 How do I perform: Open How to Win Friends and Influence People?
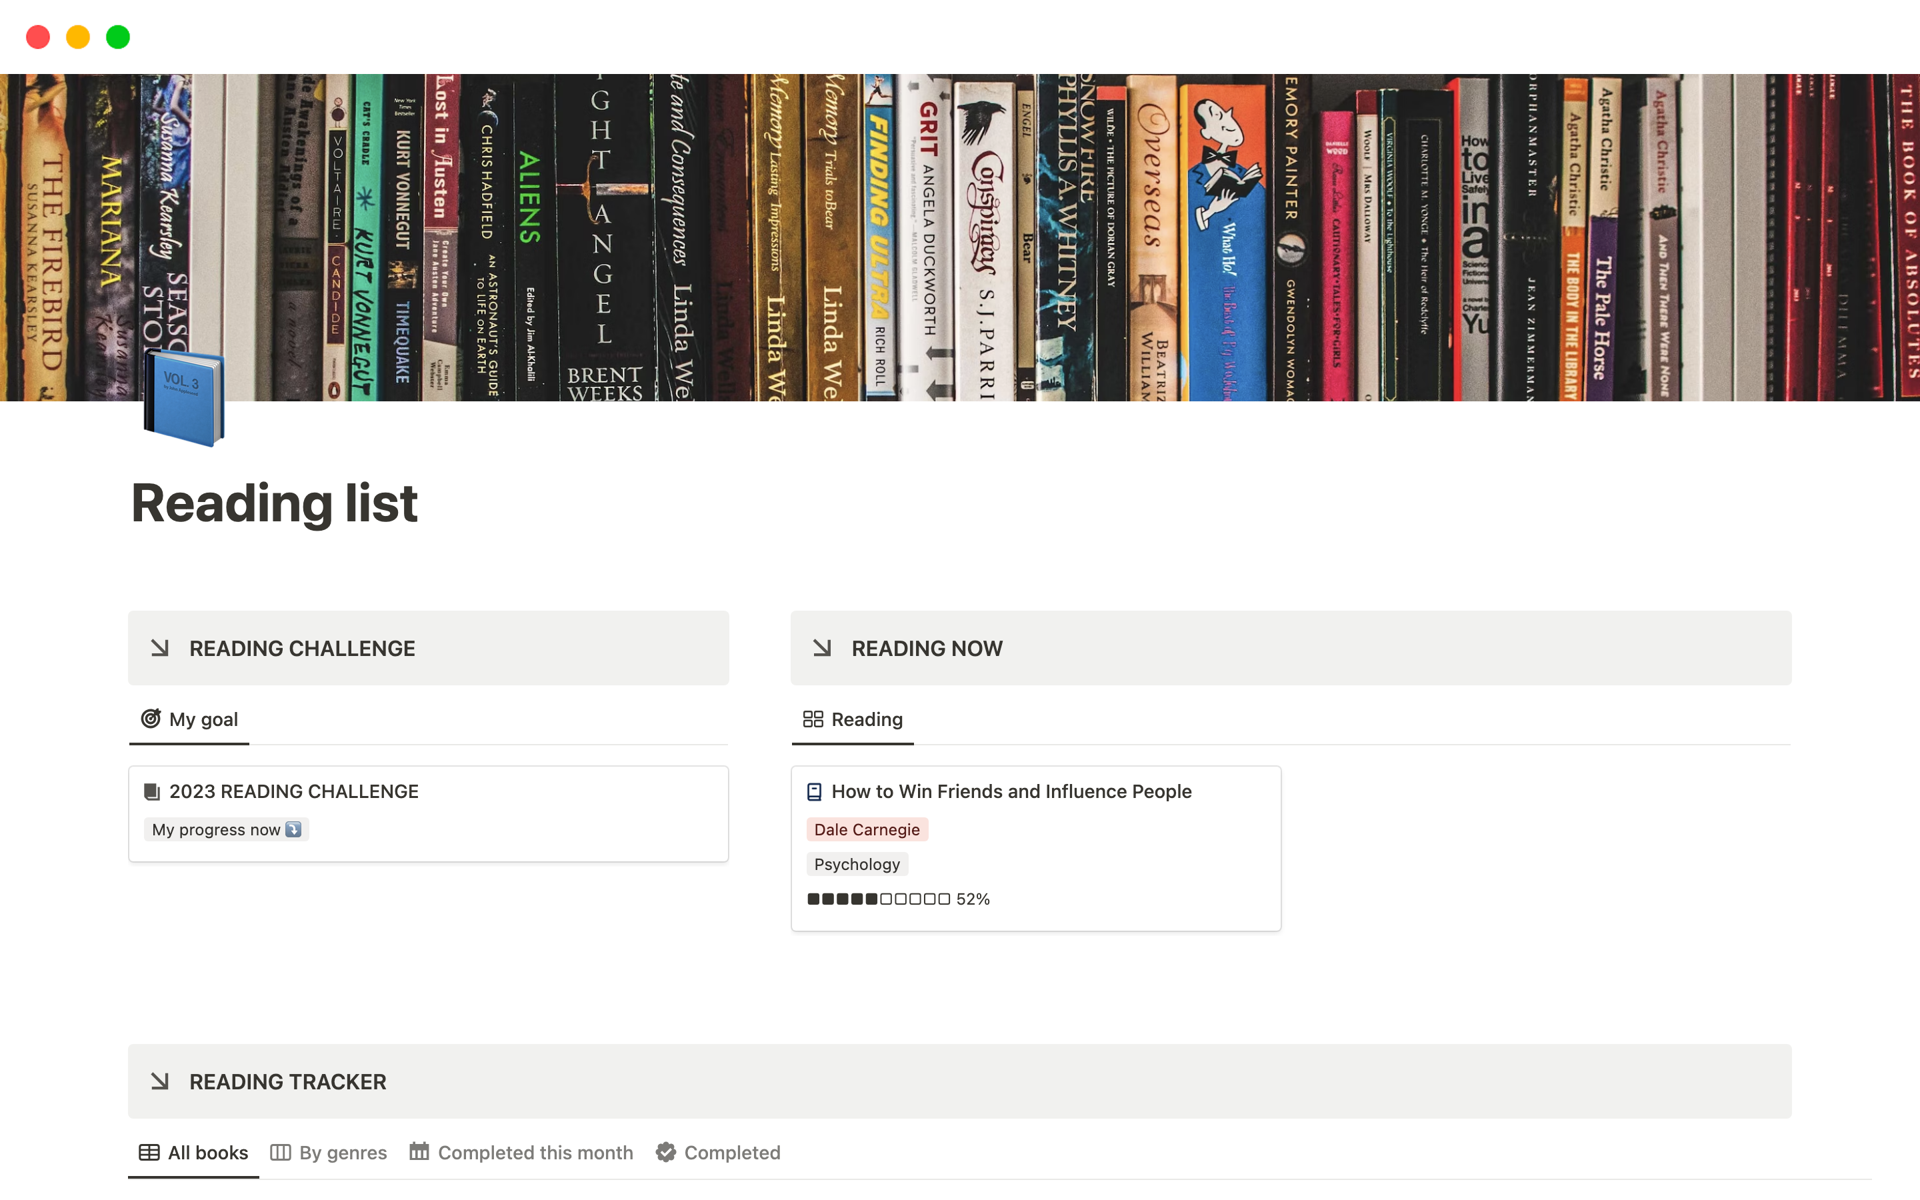pyautogui.click(x=1011, y=791)
